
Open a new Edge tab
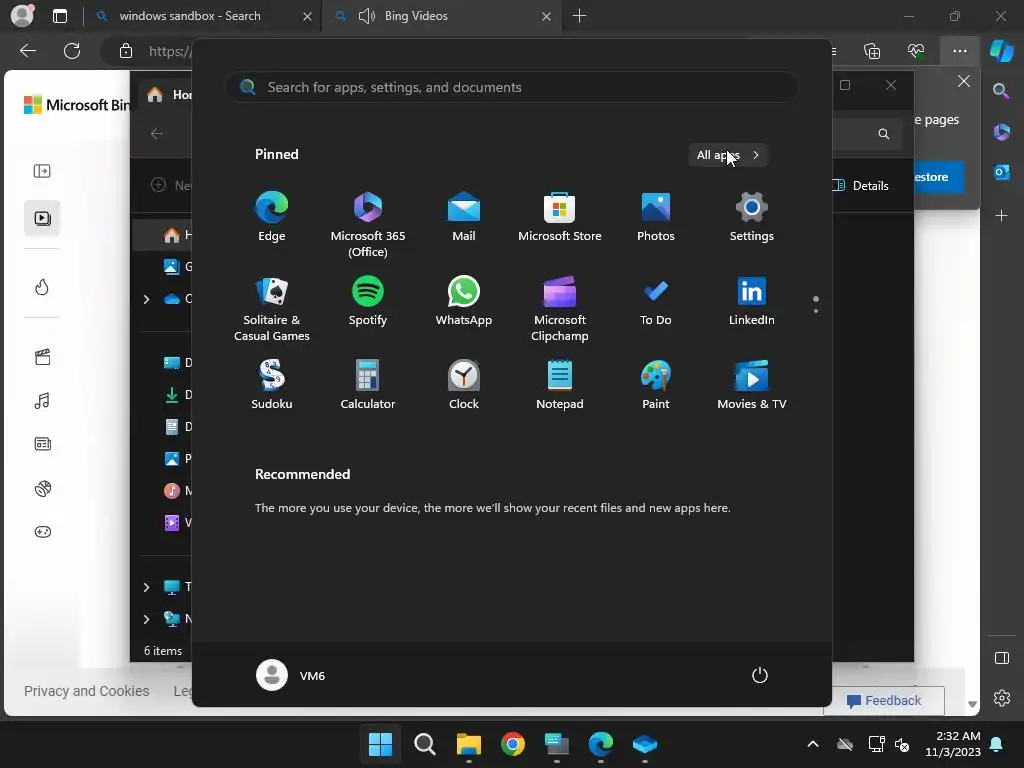(x=579, y=16)
